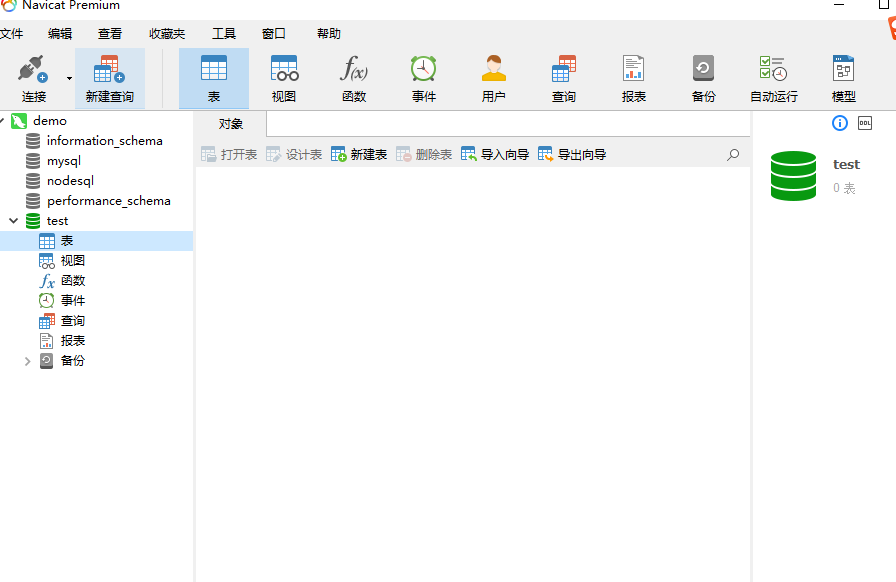Viewport: 896px width, 582px height.
Task: Show the DDL panel icon
Action: 865,123
